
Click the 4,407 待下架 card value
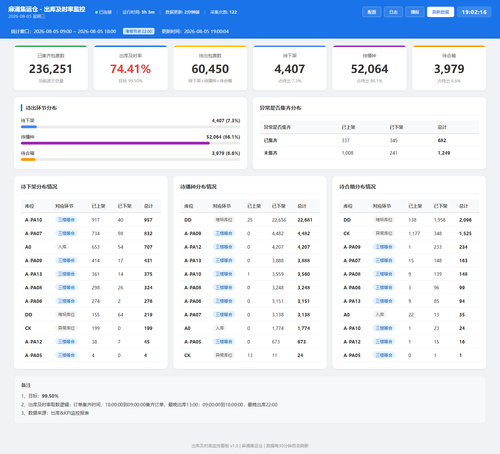pyautogui.click(x=290, y=69)
